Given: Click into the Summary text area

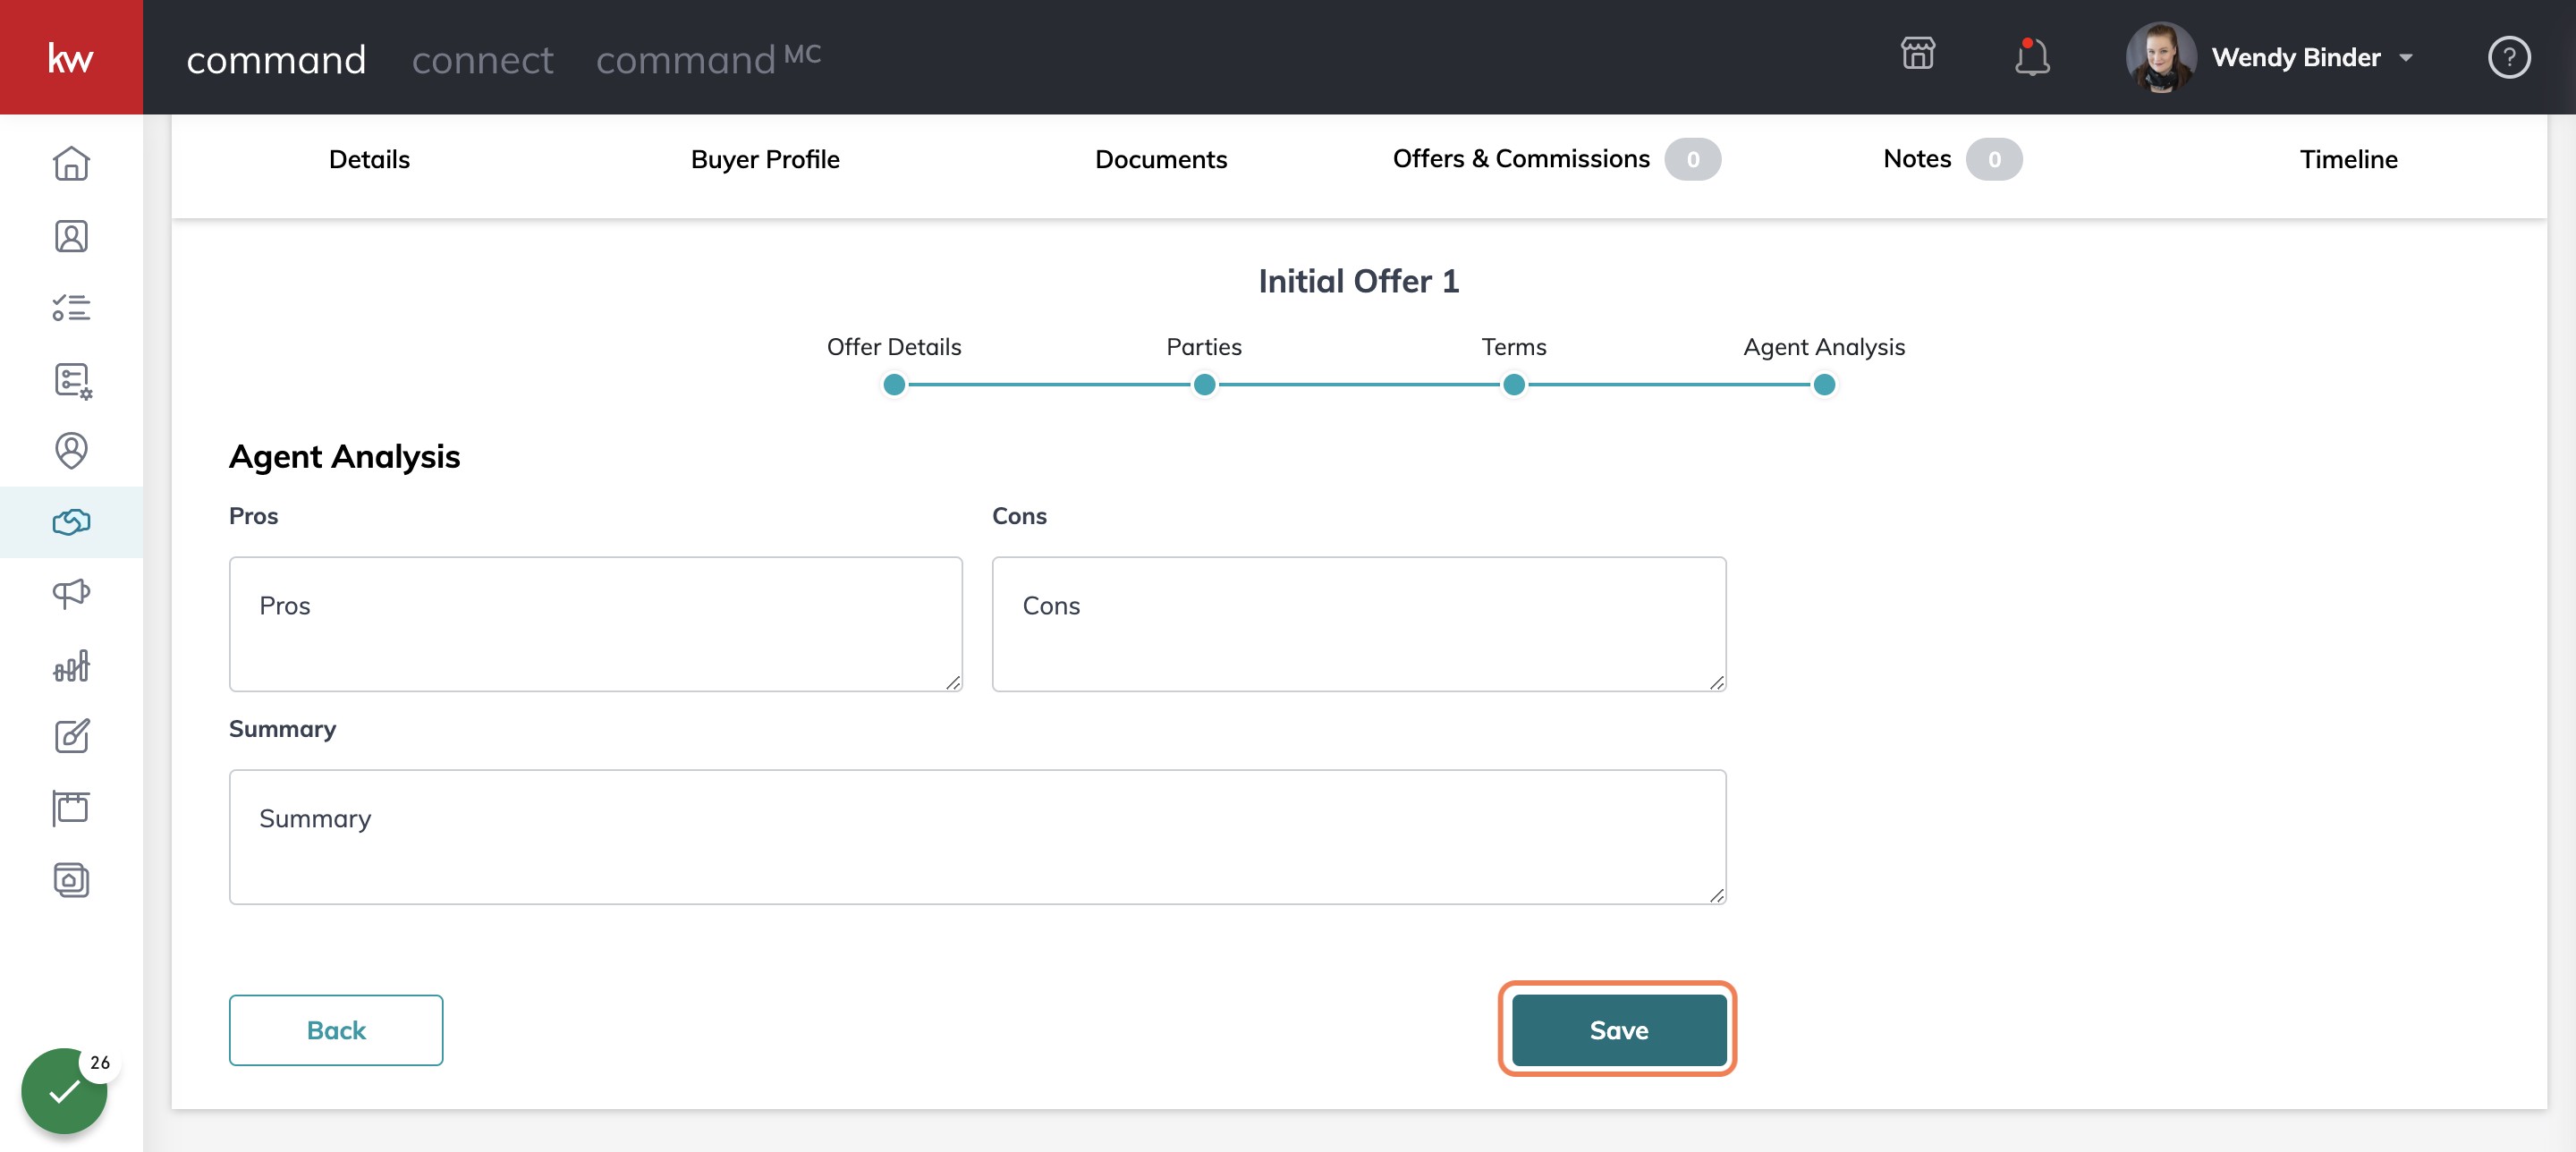Looking at the screenshot, I should click(977, 837).
